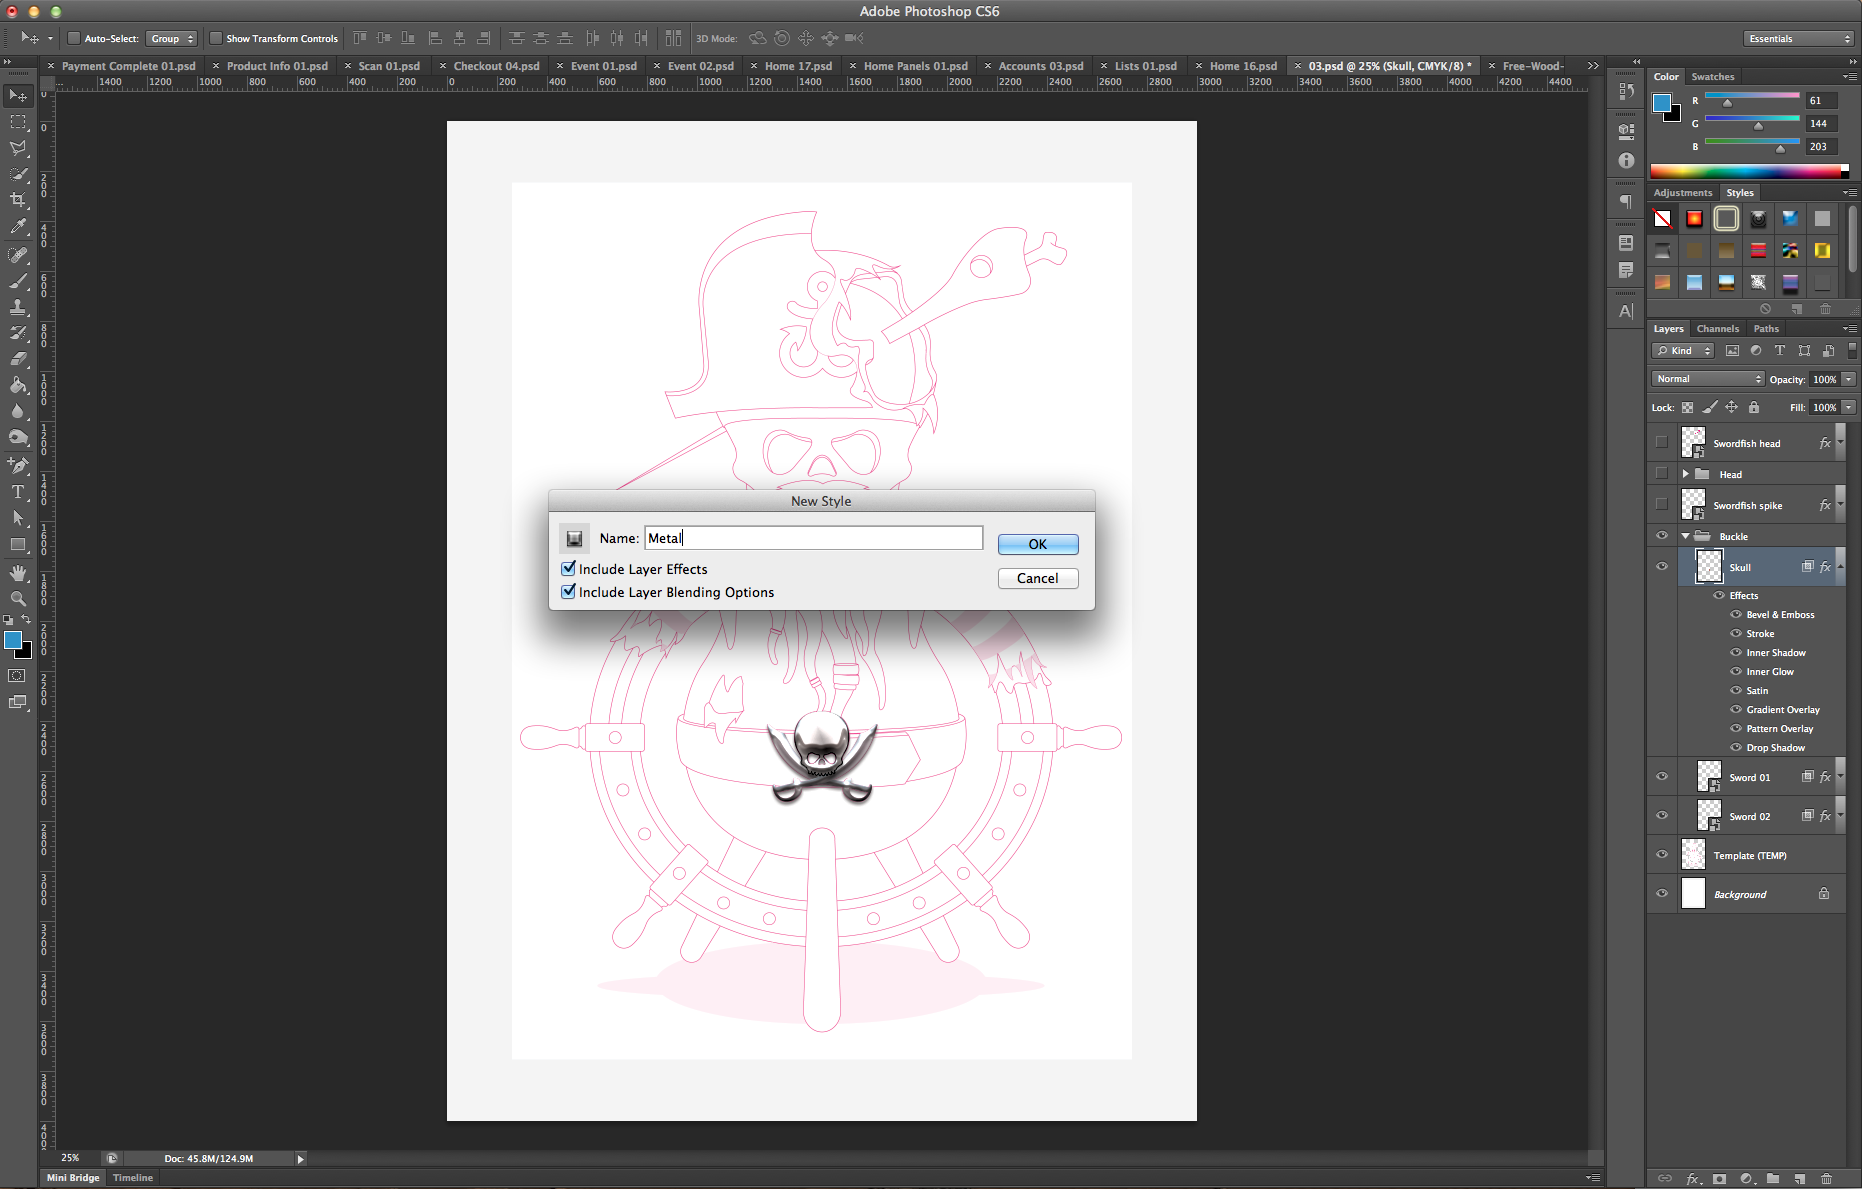Enable Show Transform Controls checkbox
Viewport: 1862px width, 1189px height.
[215, 39]
